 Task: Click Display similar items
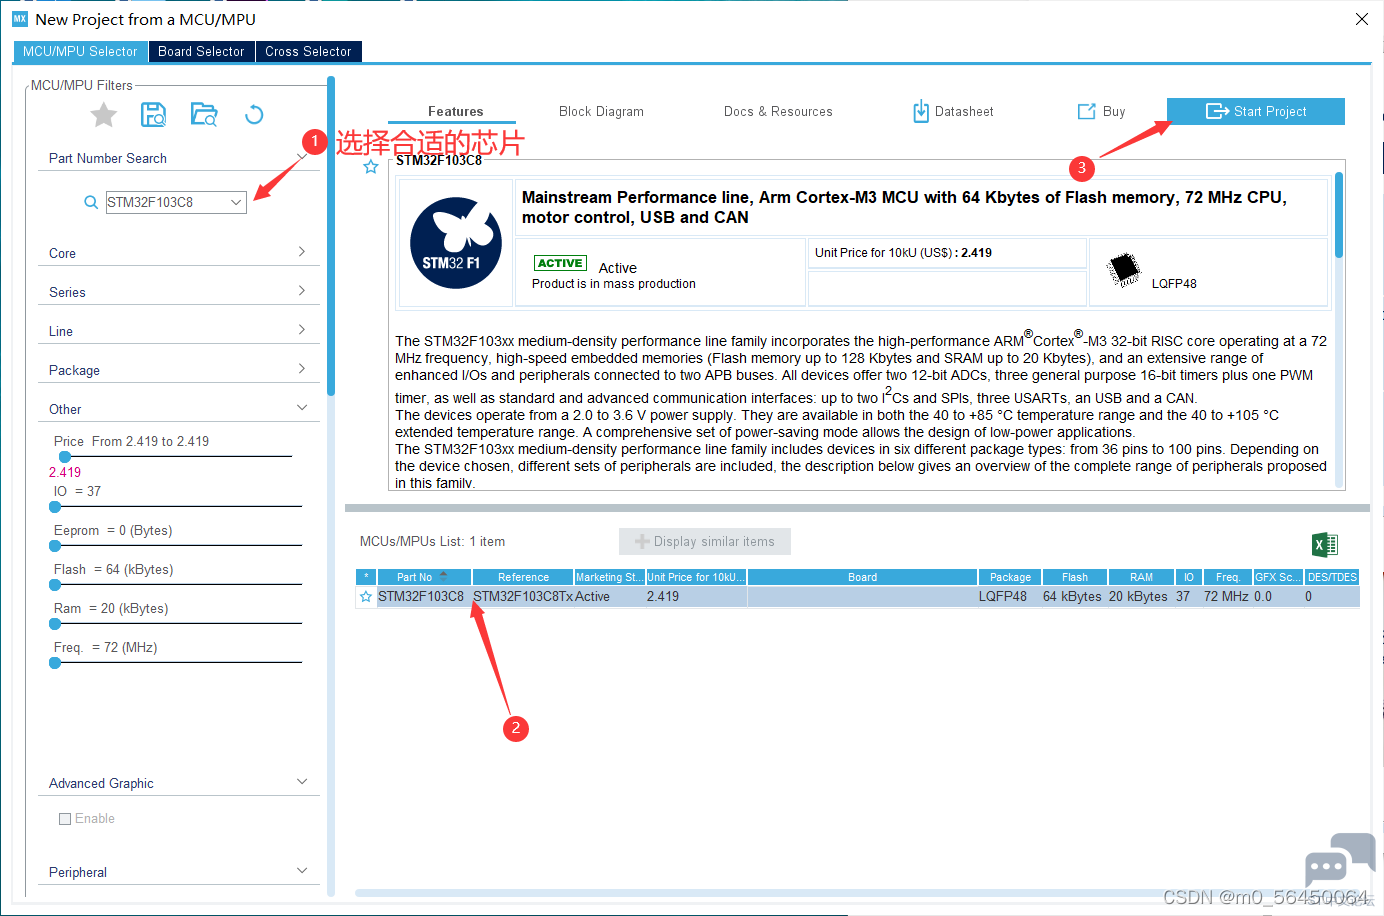705,542
